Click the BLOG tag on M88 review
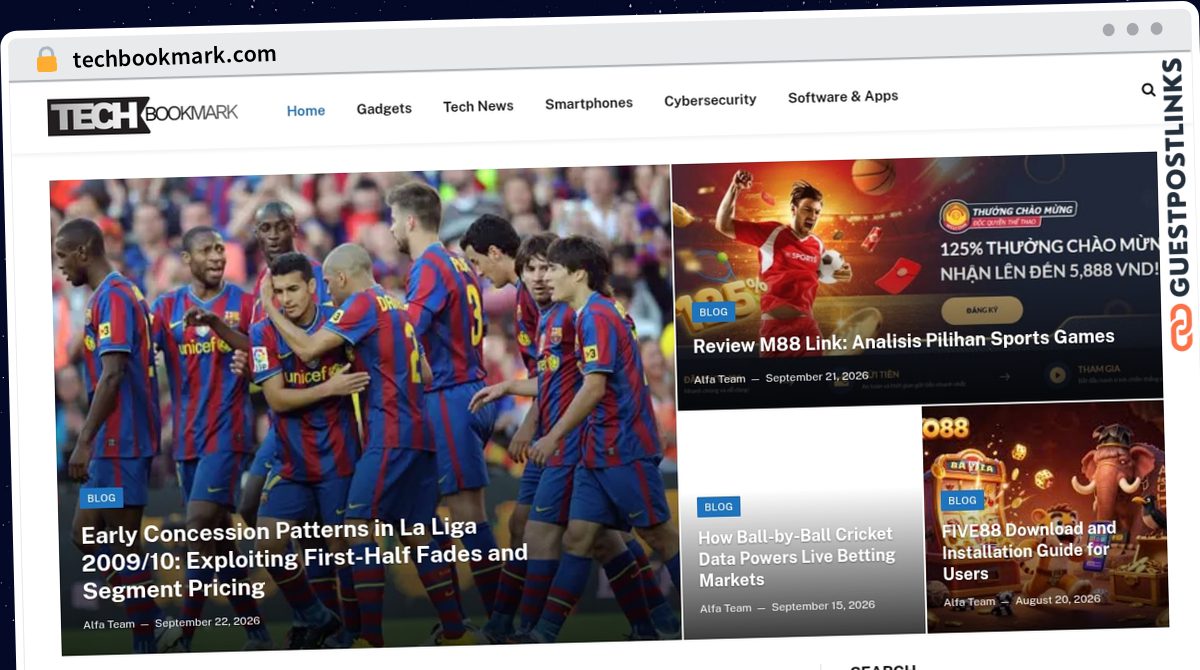The height and width of the screenshot is (670, 1200). pos(713,312)
